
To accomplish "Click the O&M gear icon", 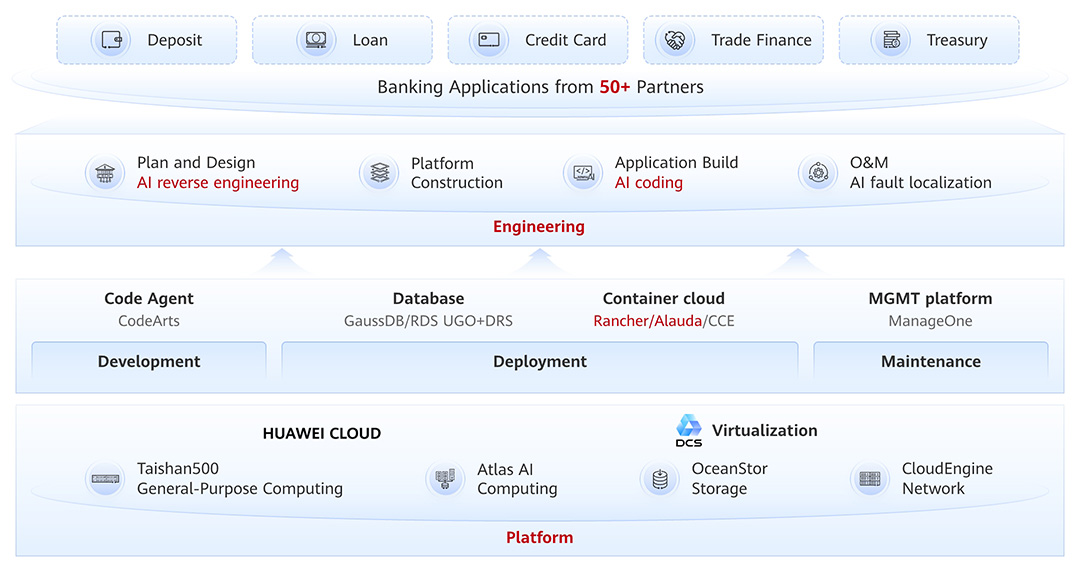I will 818,173.
